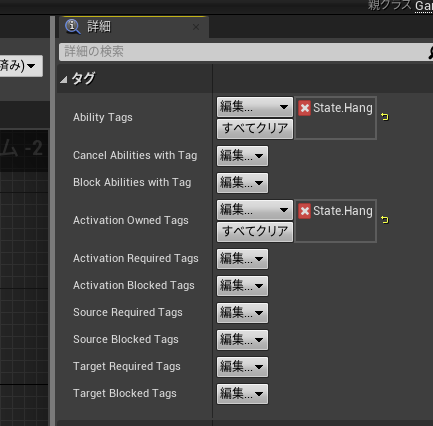Click すべてクリア button for Ability Tags
Image resolution: width=433 pixels, height=426 pixels.
255,128
